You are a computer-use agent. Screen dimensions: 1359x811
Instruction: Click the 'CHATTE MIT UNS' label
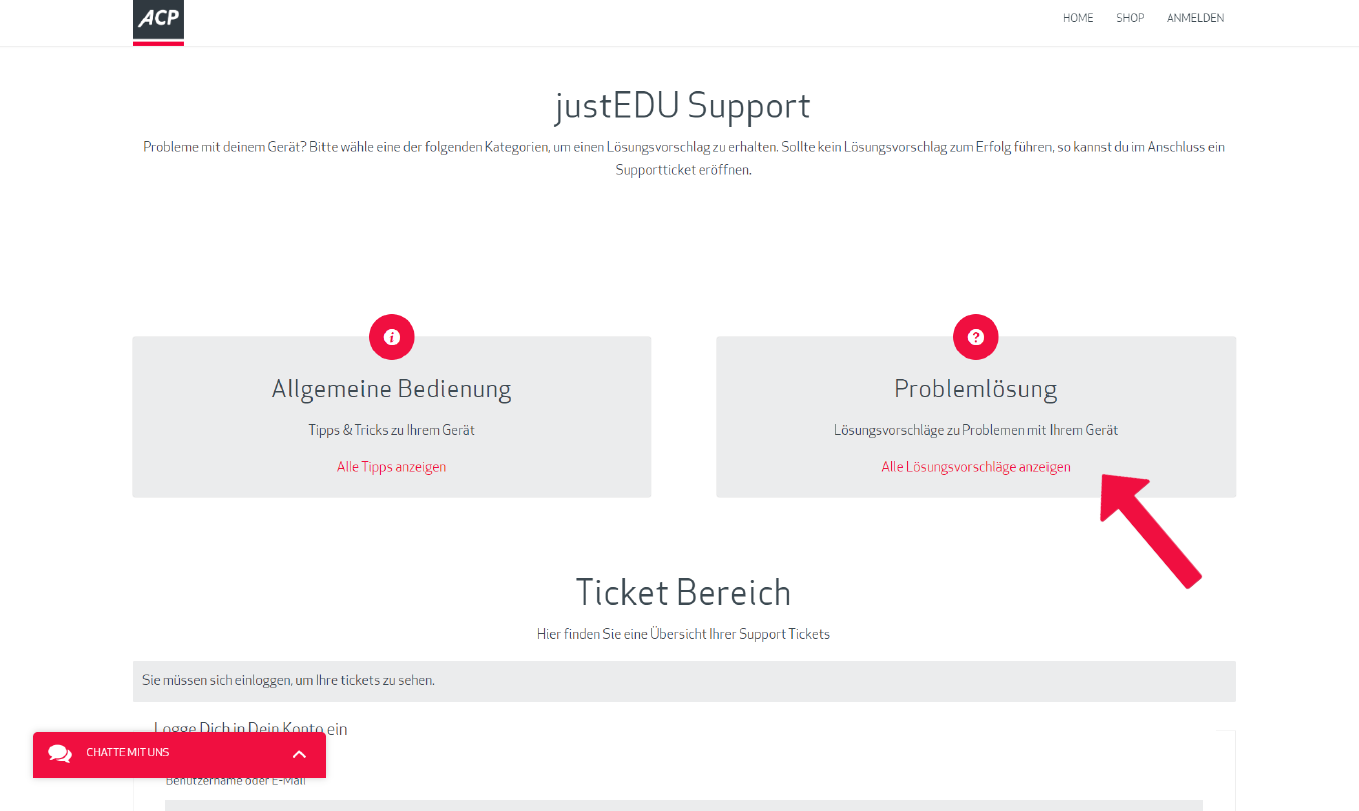tap(128, 753)
